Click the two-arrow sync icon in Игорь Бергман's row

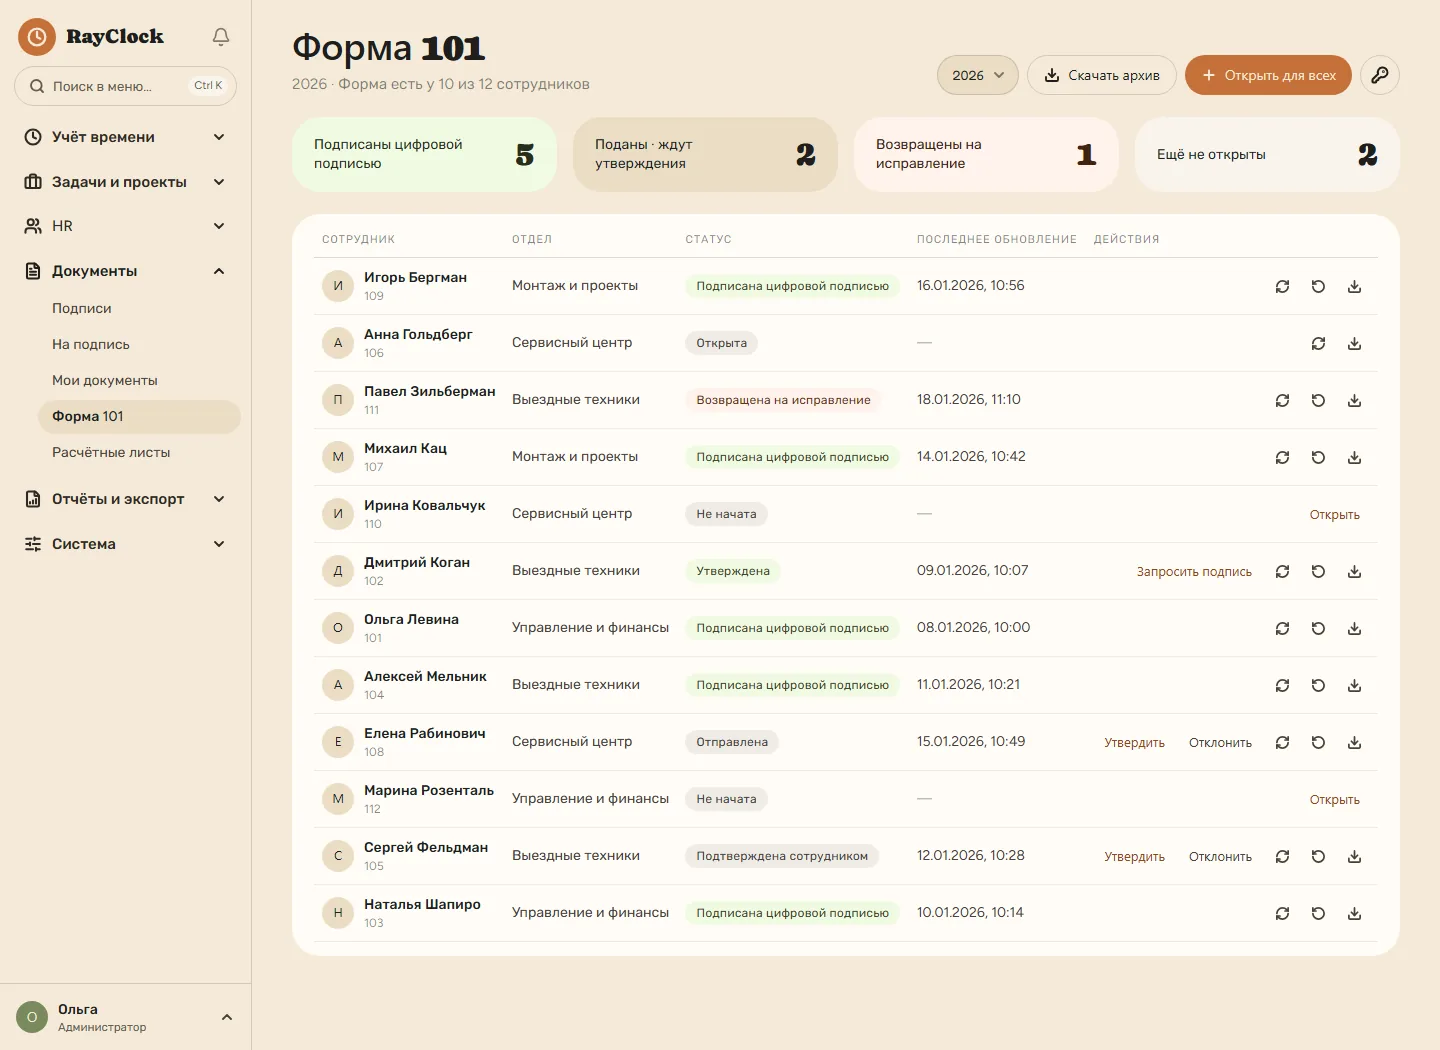(1282, 286)
